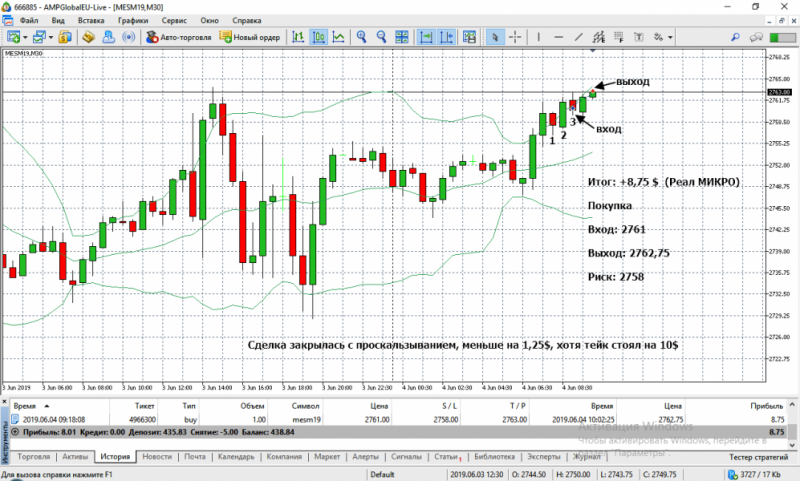The width and height of the screenshot is (800, 481).
Task: Select the order row ticket 4966300
Action: [x=398, y=419]
